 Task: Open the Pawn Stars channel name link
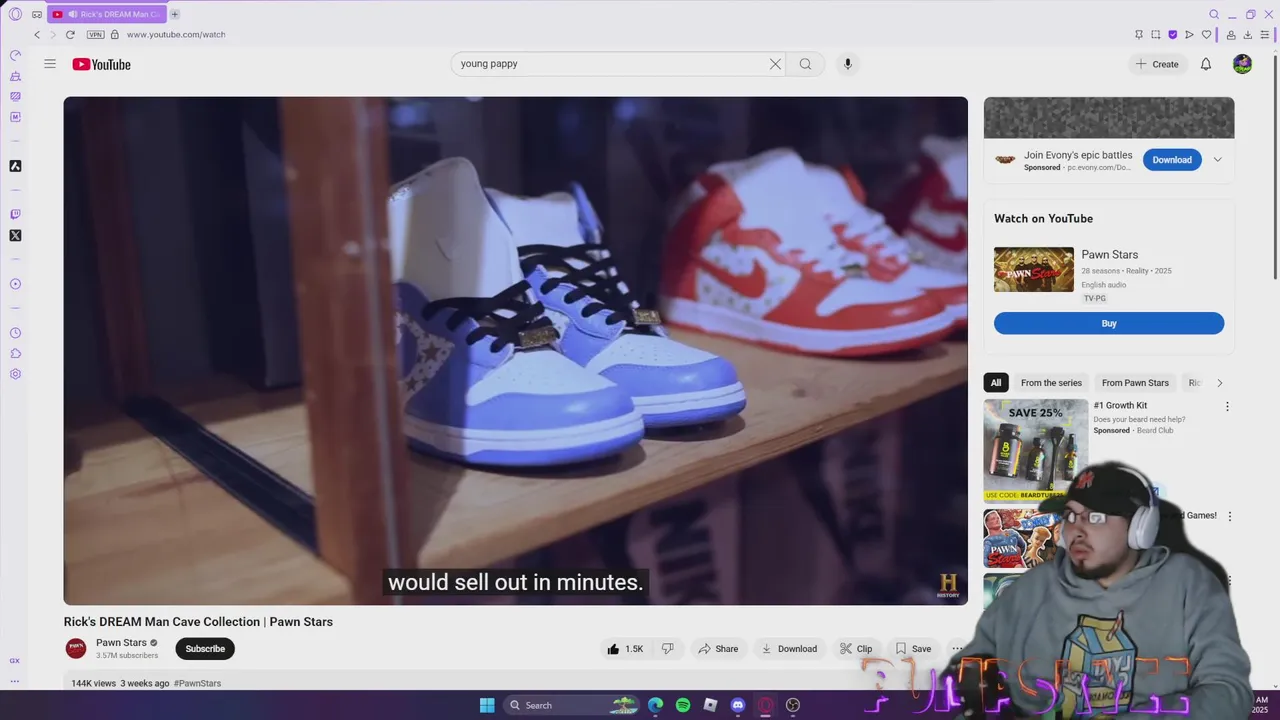(121, 643)
